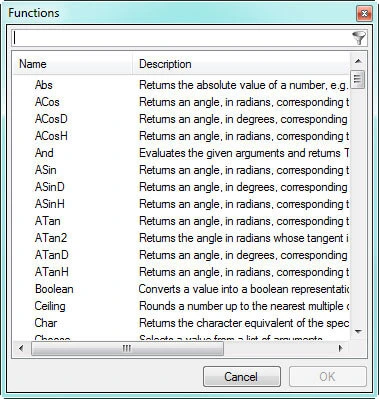This screenshot has width=379, height=399.
Task: Click the Boolean representation description text
Action: click(244, 289)
